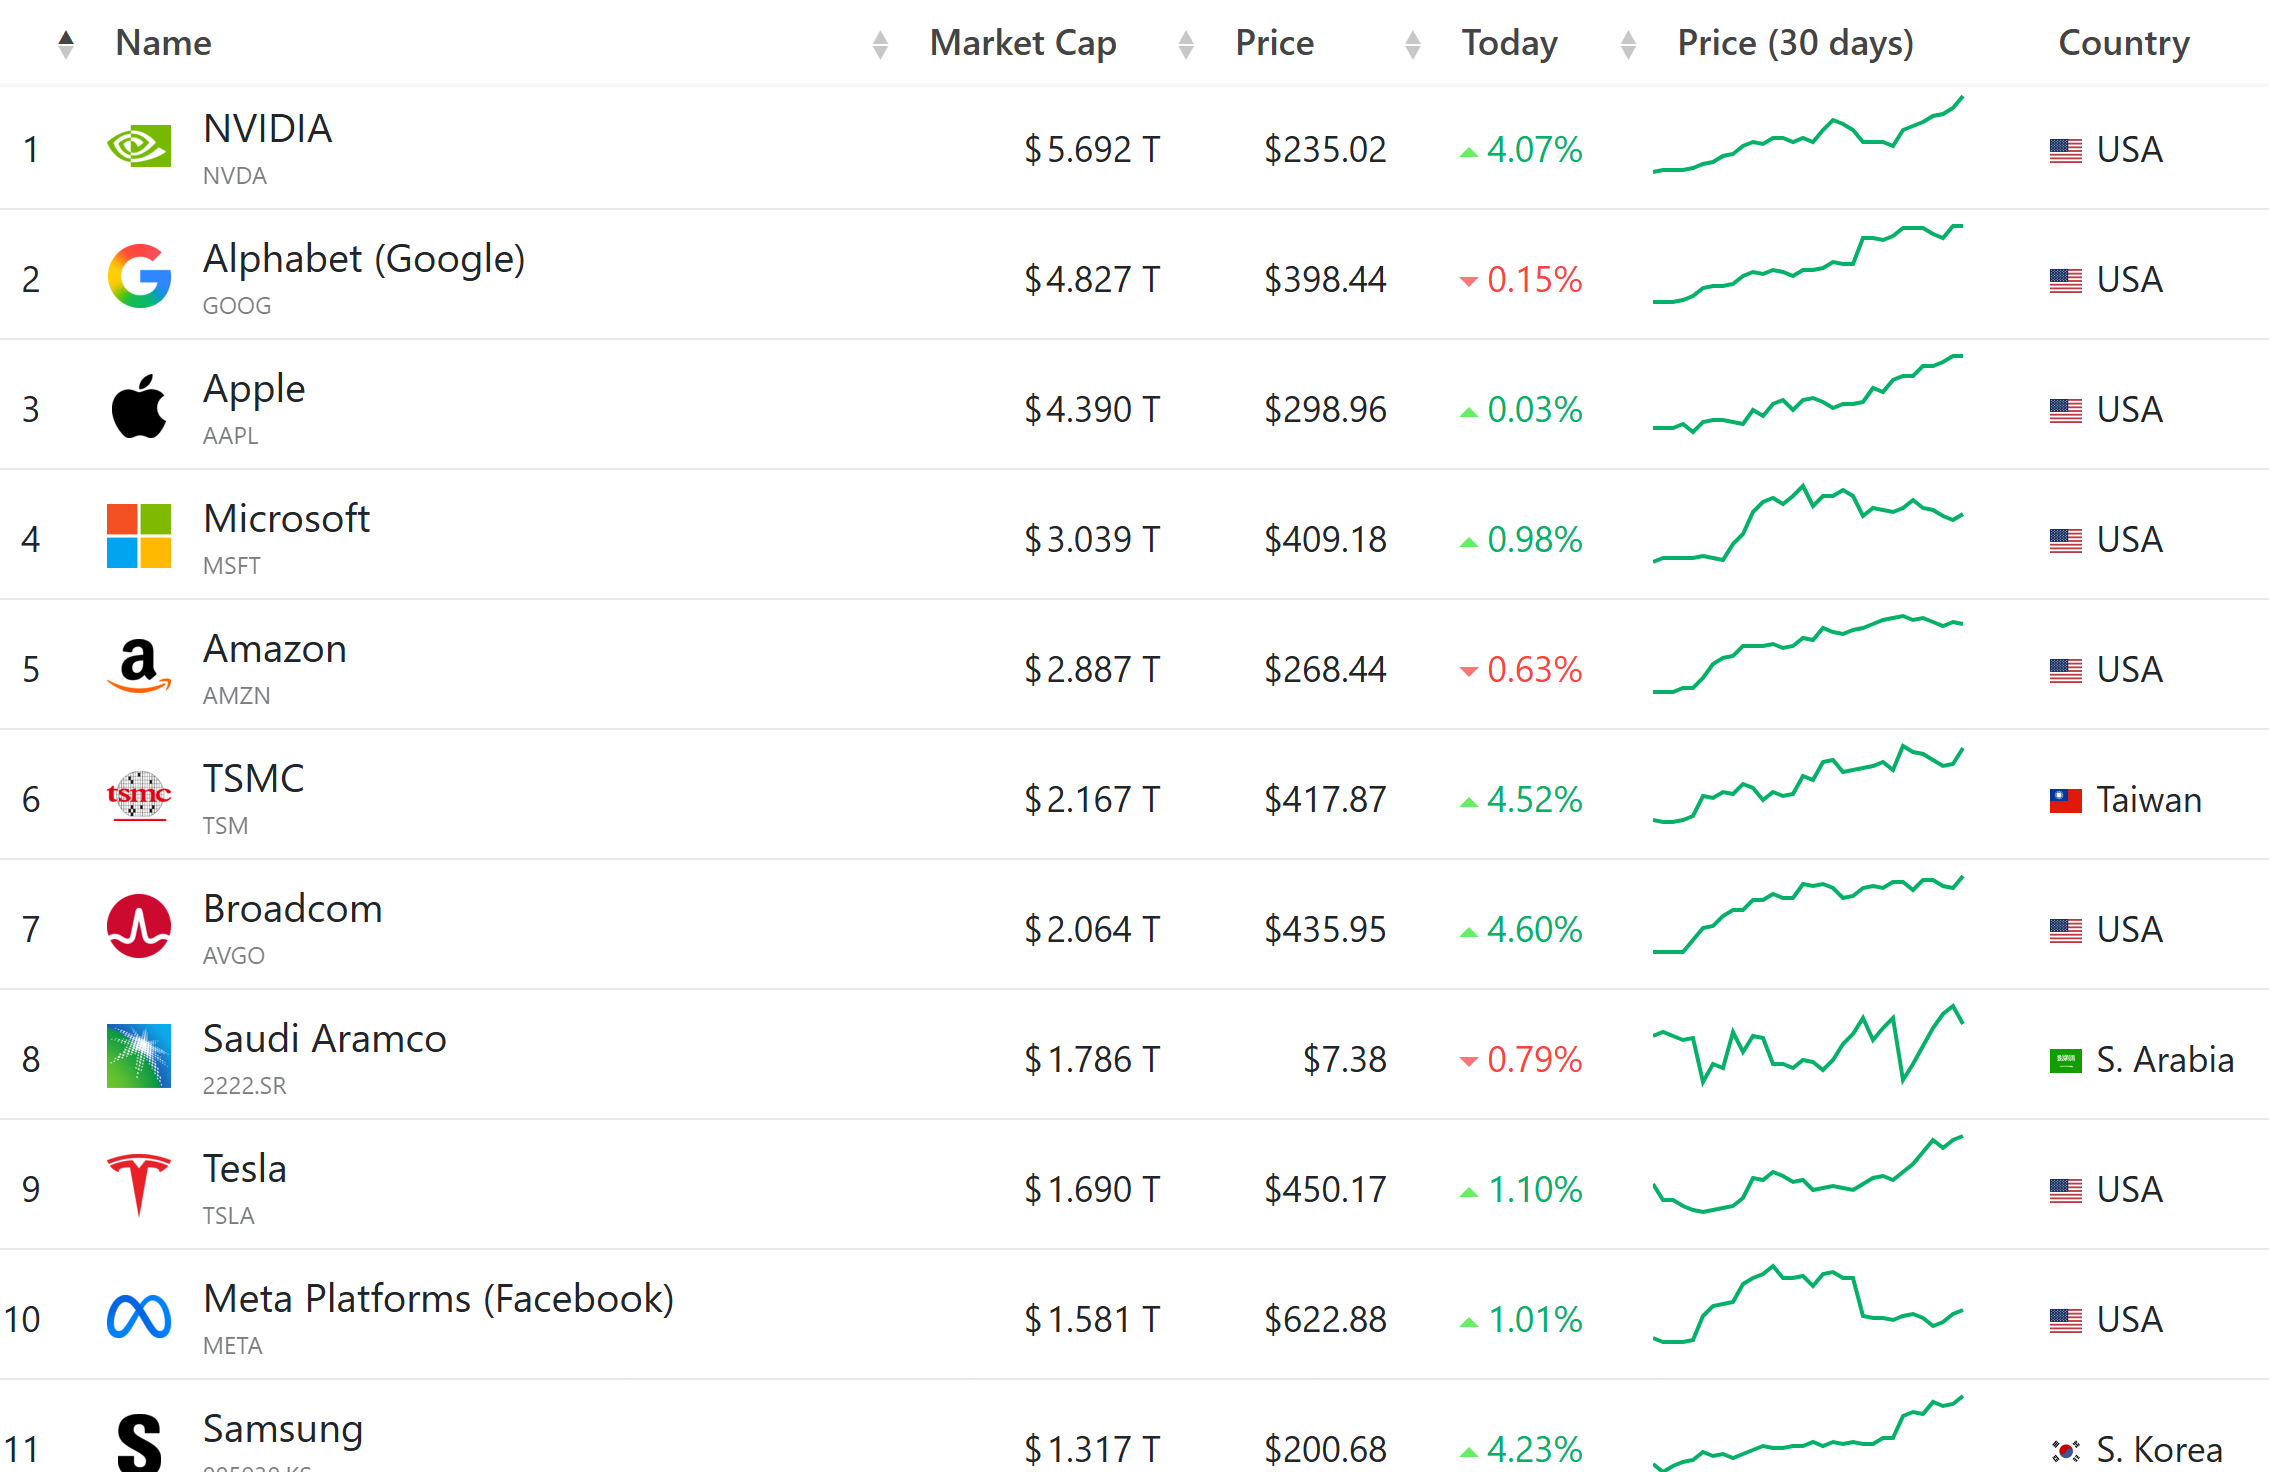The height and width of the screenshot is (1472, 2269).
Task: Click the 2222.SR ticker symbol
Action: [245, 1086]
